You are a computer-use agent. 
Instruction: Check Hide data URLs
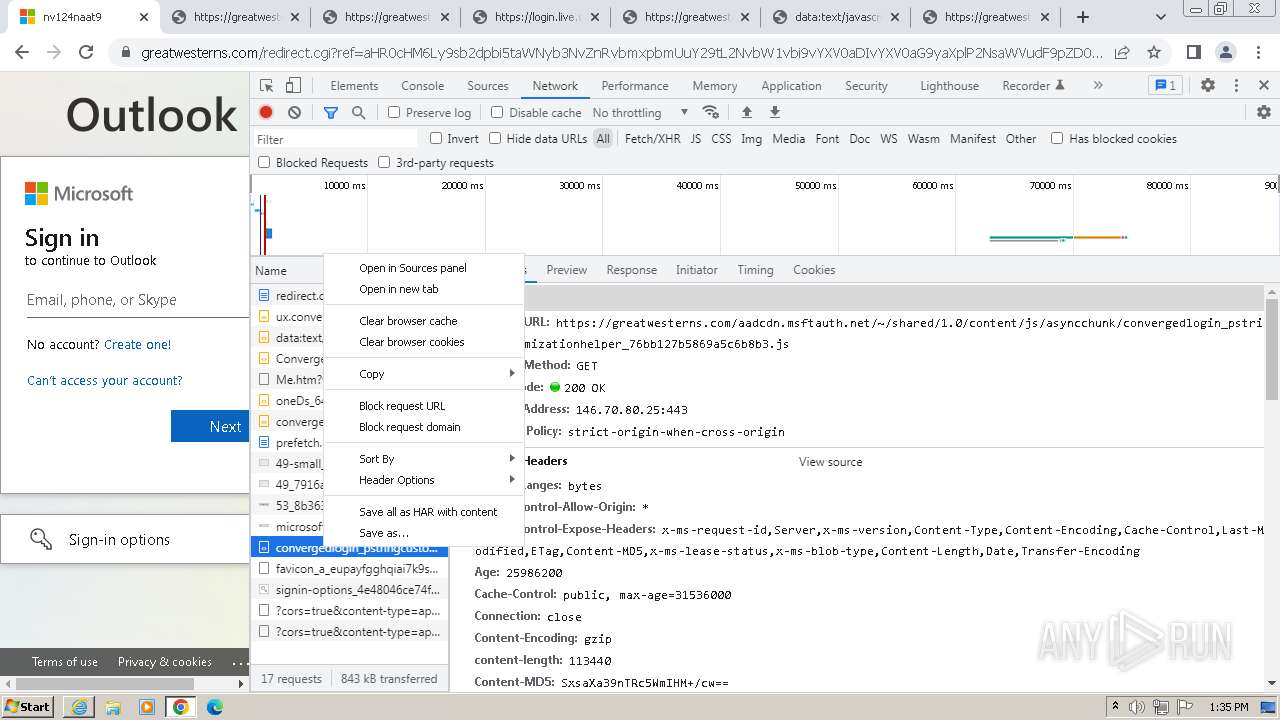tap(495, 139)
